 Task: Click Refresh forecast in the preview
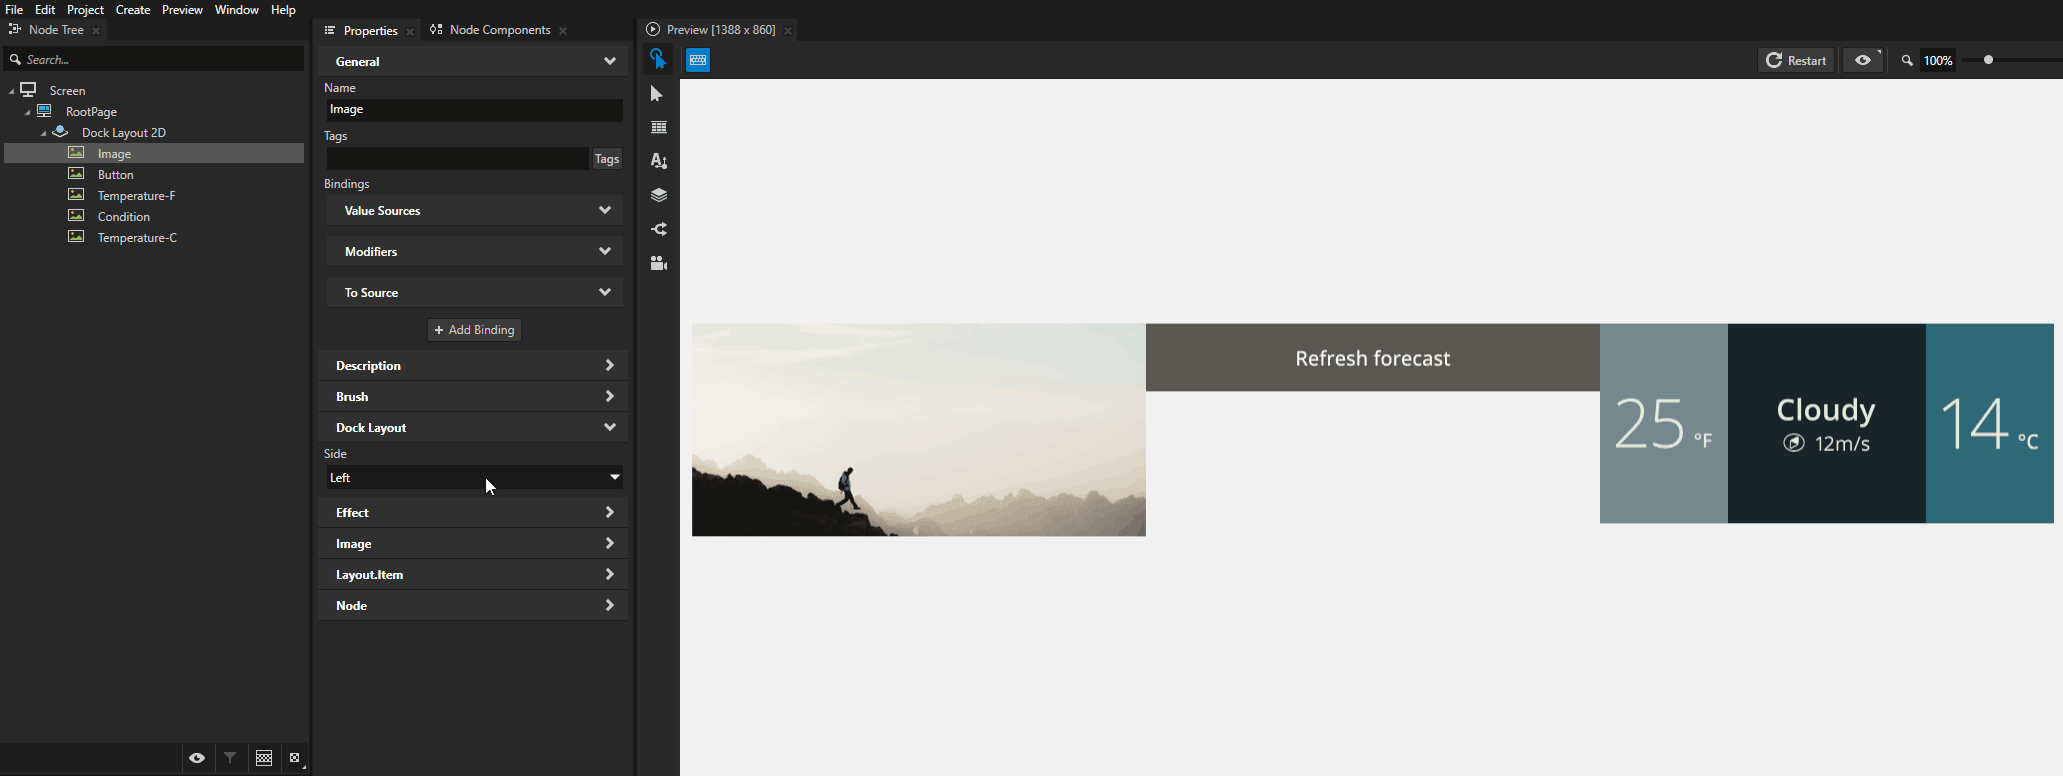pyautogui.click(x=1372, y=358)
